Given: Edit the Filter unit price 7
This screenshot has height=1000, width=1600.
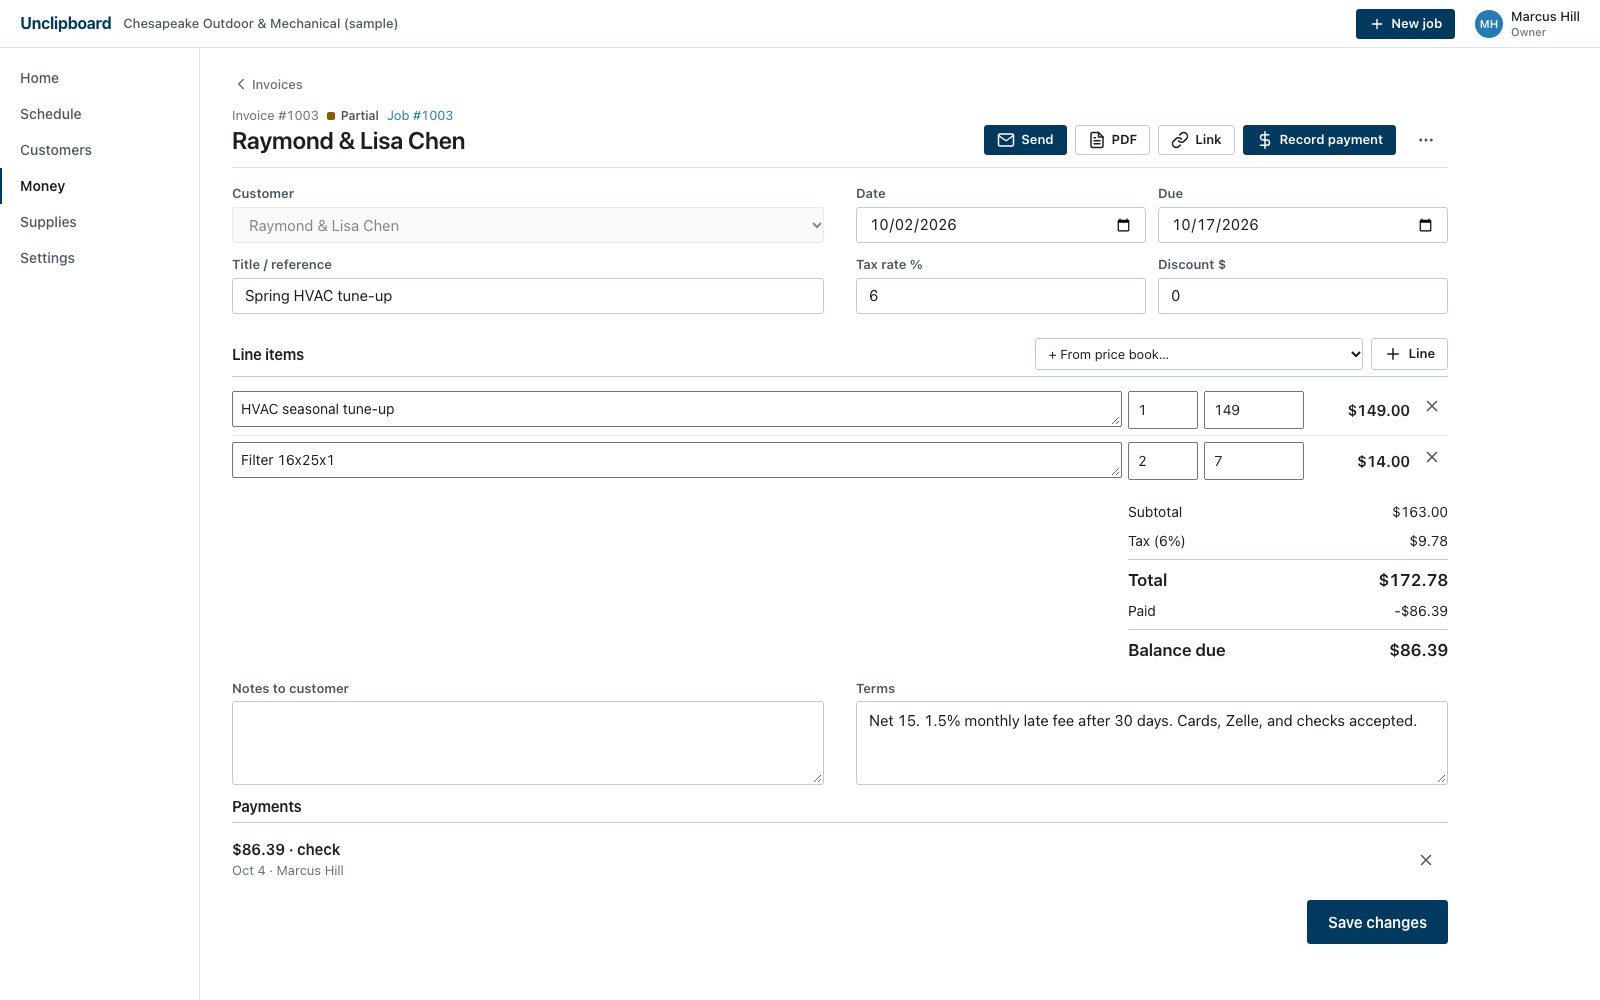Looking at the screenshot, I should 1254,461.
